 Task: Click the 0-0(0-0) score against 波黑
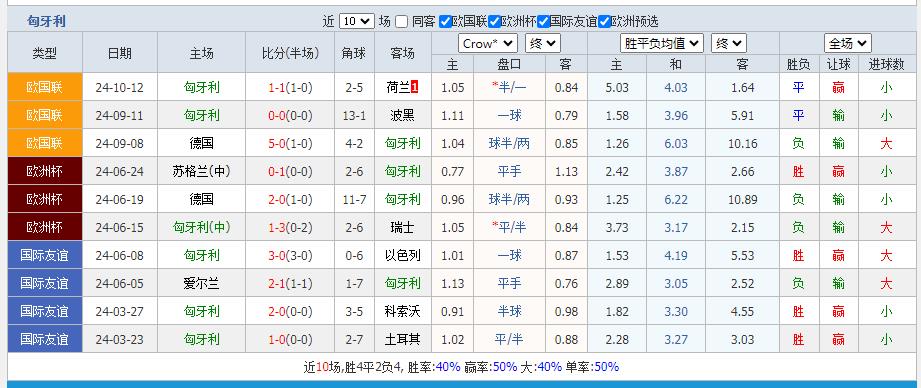tap(290, 116)
